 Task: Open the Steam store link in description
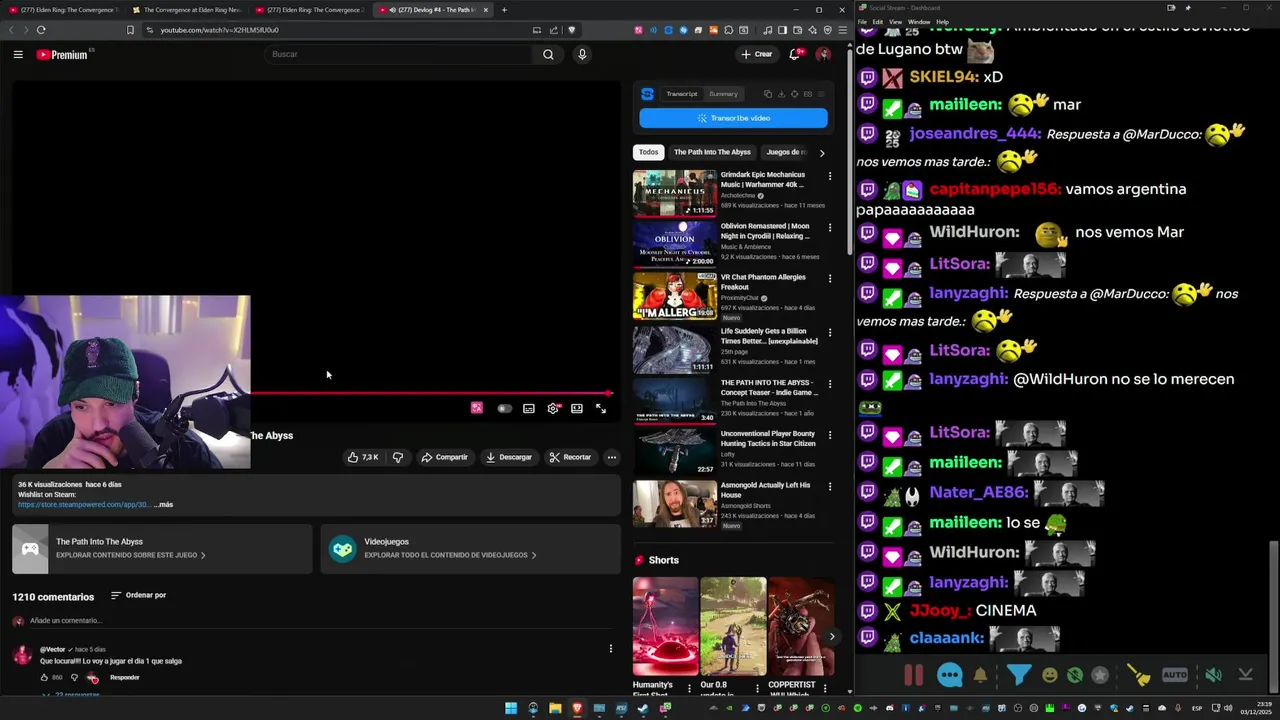[x=84, y=505]
